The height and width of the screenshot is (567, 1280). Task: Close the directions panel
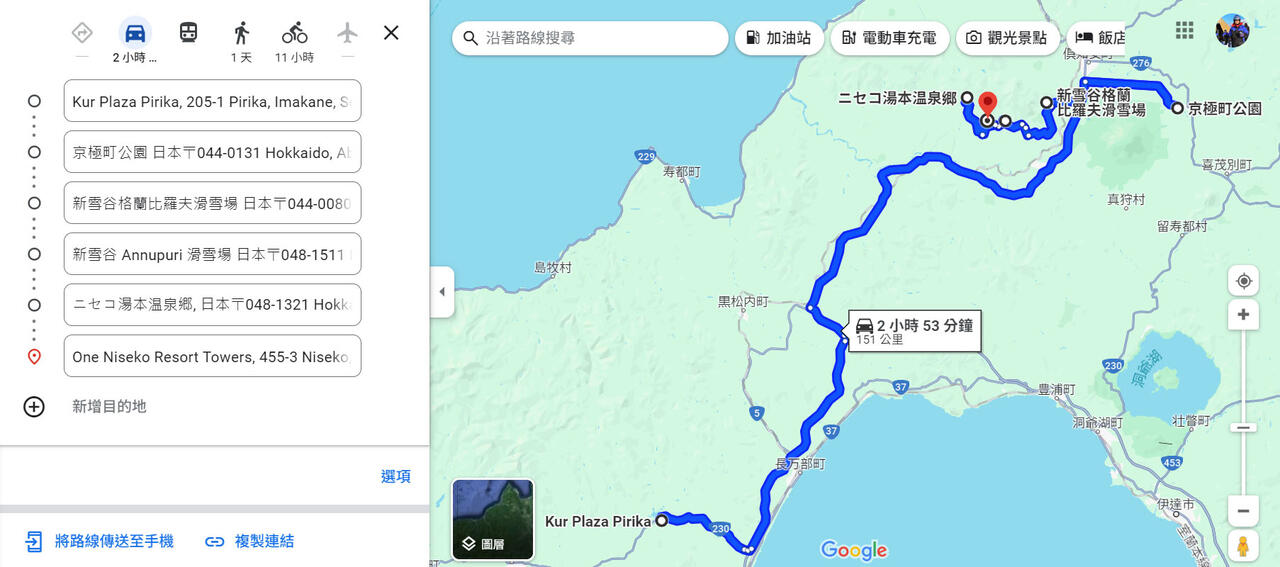[x=391, y=32]
